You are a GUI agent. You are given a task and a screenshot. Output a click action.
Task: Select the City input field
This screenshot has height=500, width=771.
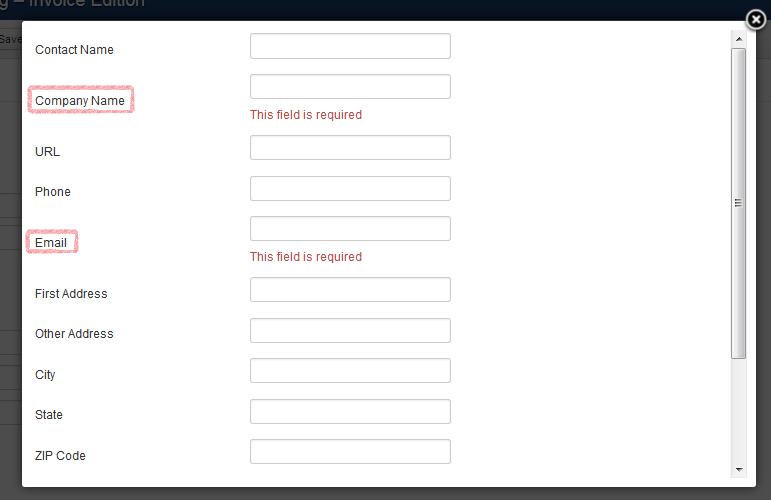350,371
